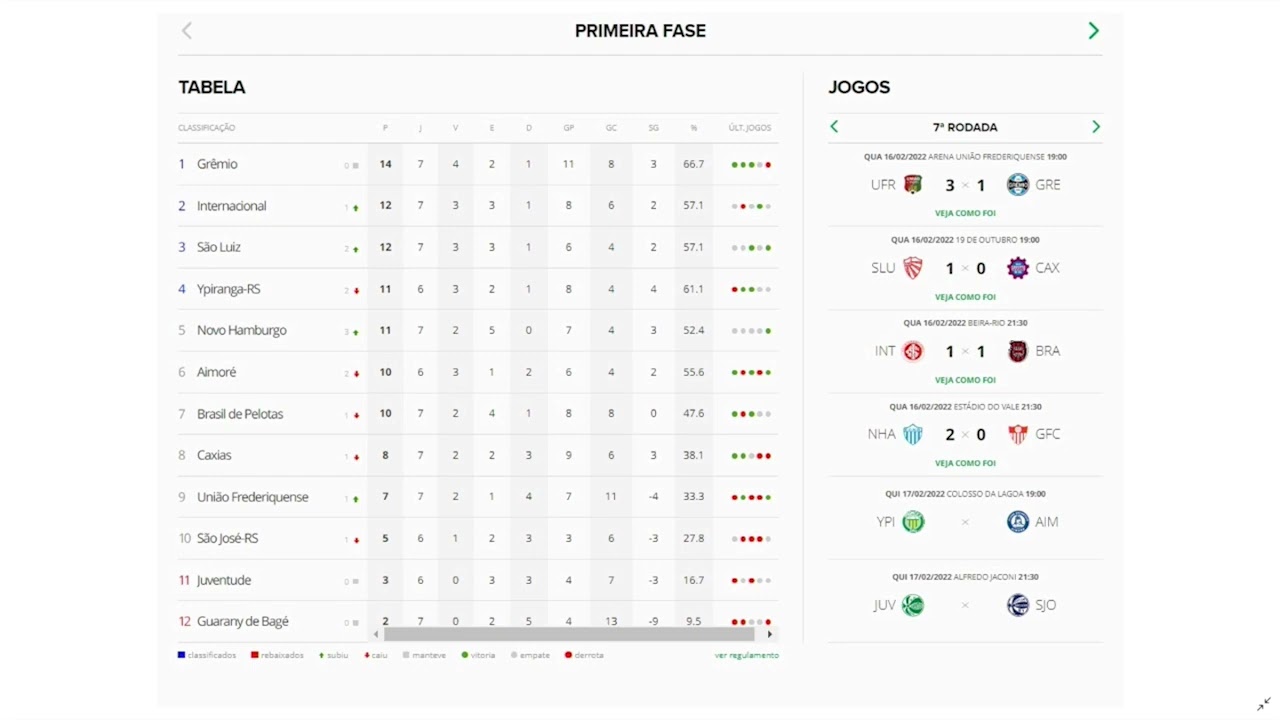Click the SJO team crest
Screen dimensions: 1280x720
(x=1018, y=605)
